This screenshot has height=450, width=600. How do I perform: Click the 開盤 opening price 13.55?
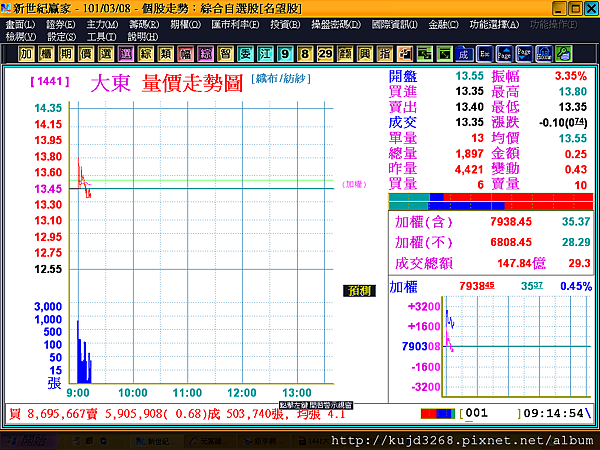[470, 76]
